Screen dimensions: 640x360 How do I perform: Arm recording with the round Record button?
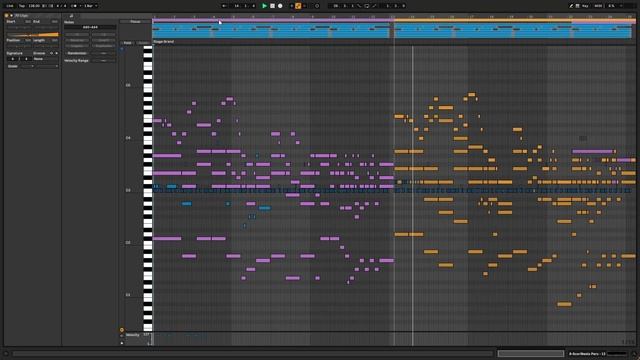[280, 6]
